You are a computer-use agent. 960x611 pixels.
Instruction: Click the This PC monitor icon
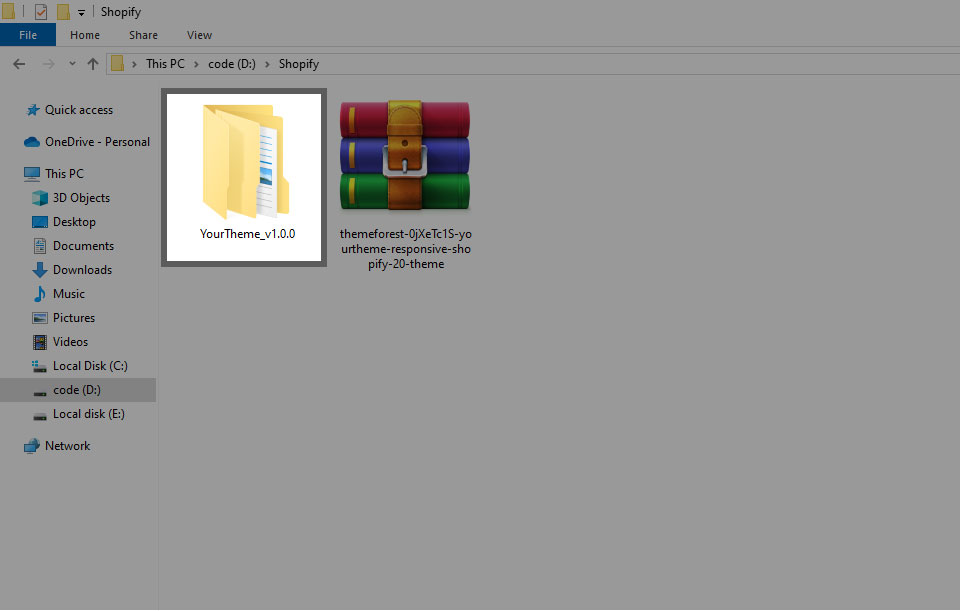(32, 174)
